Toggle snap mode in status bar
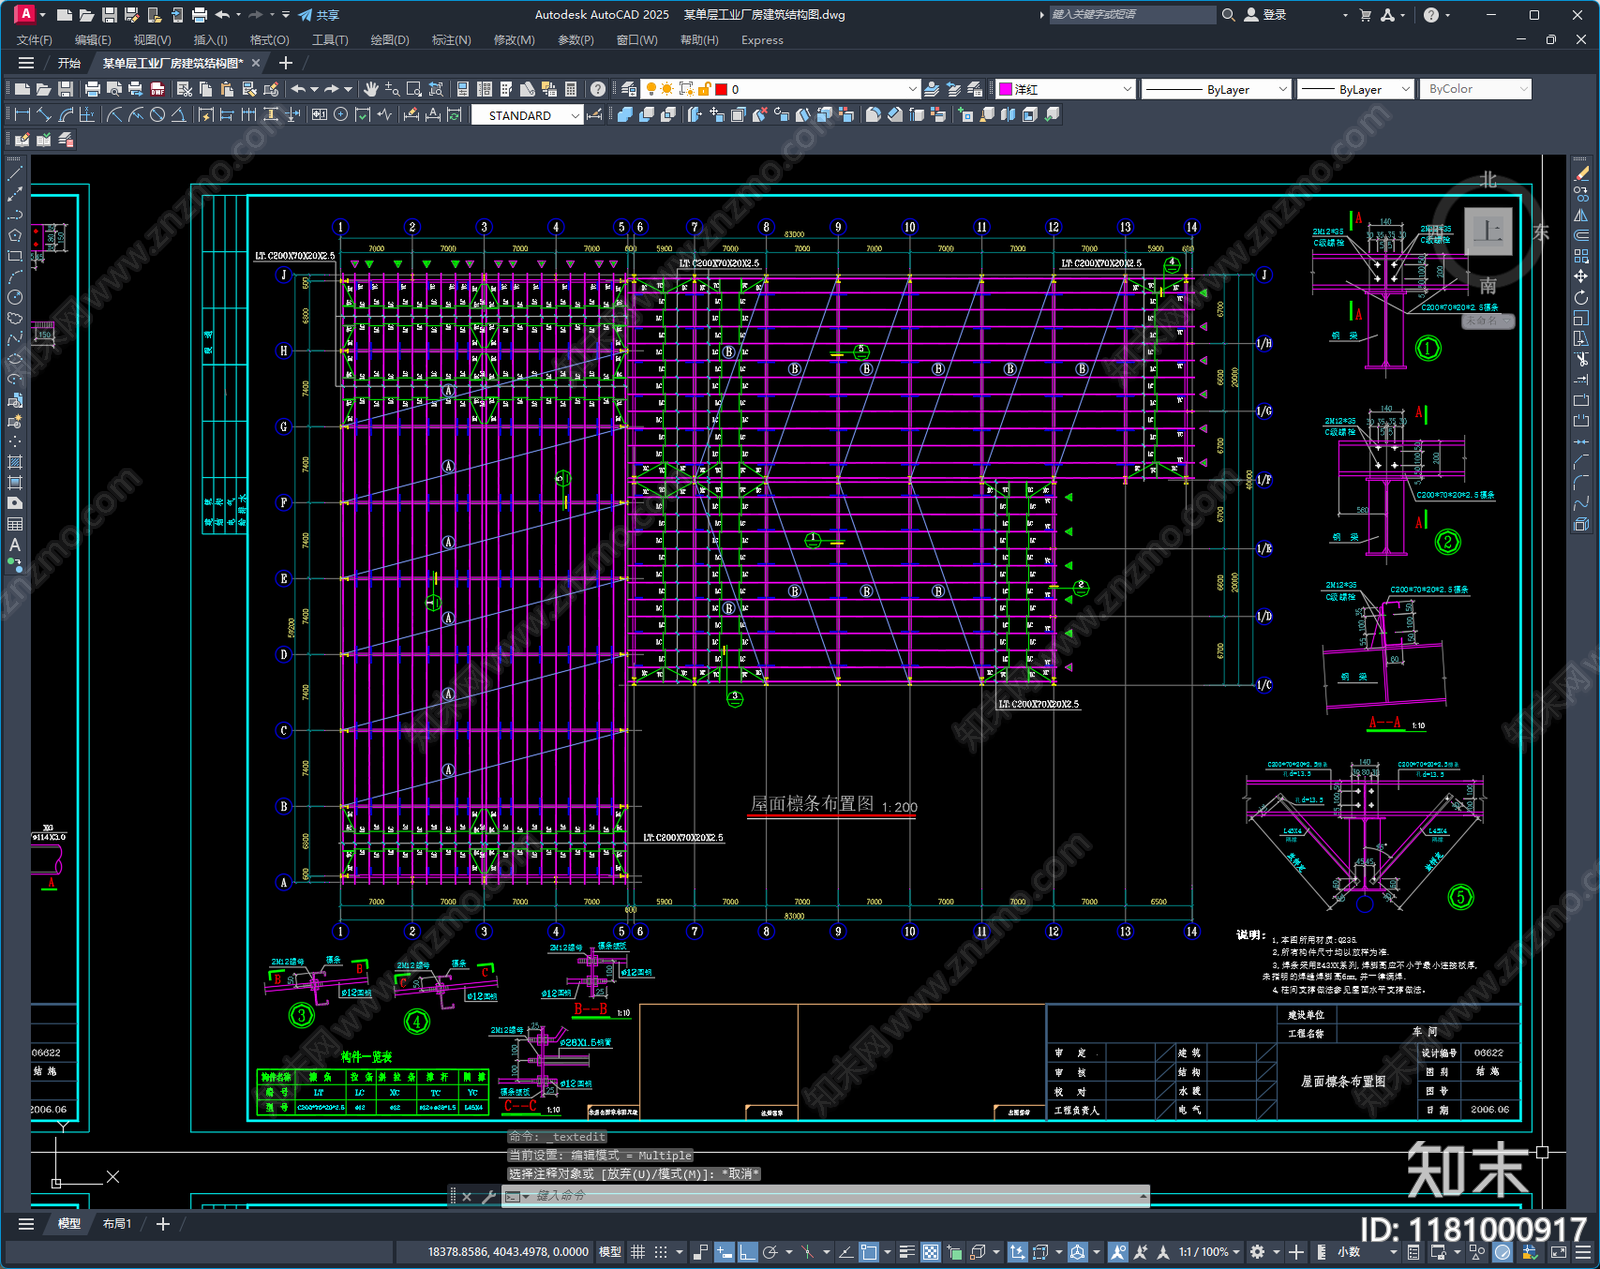Viewport: 1600px width, 1269px height. (x=661, y=1252)
